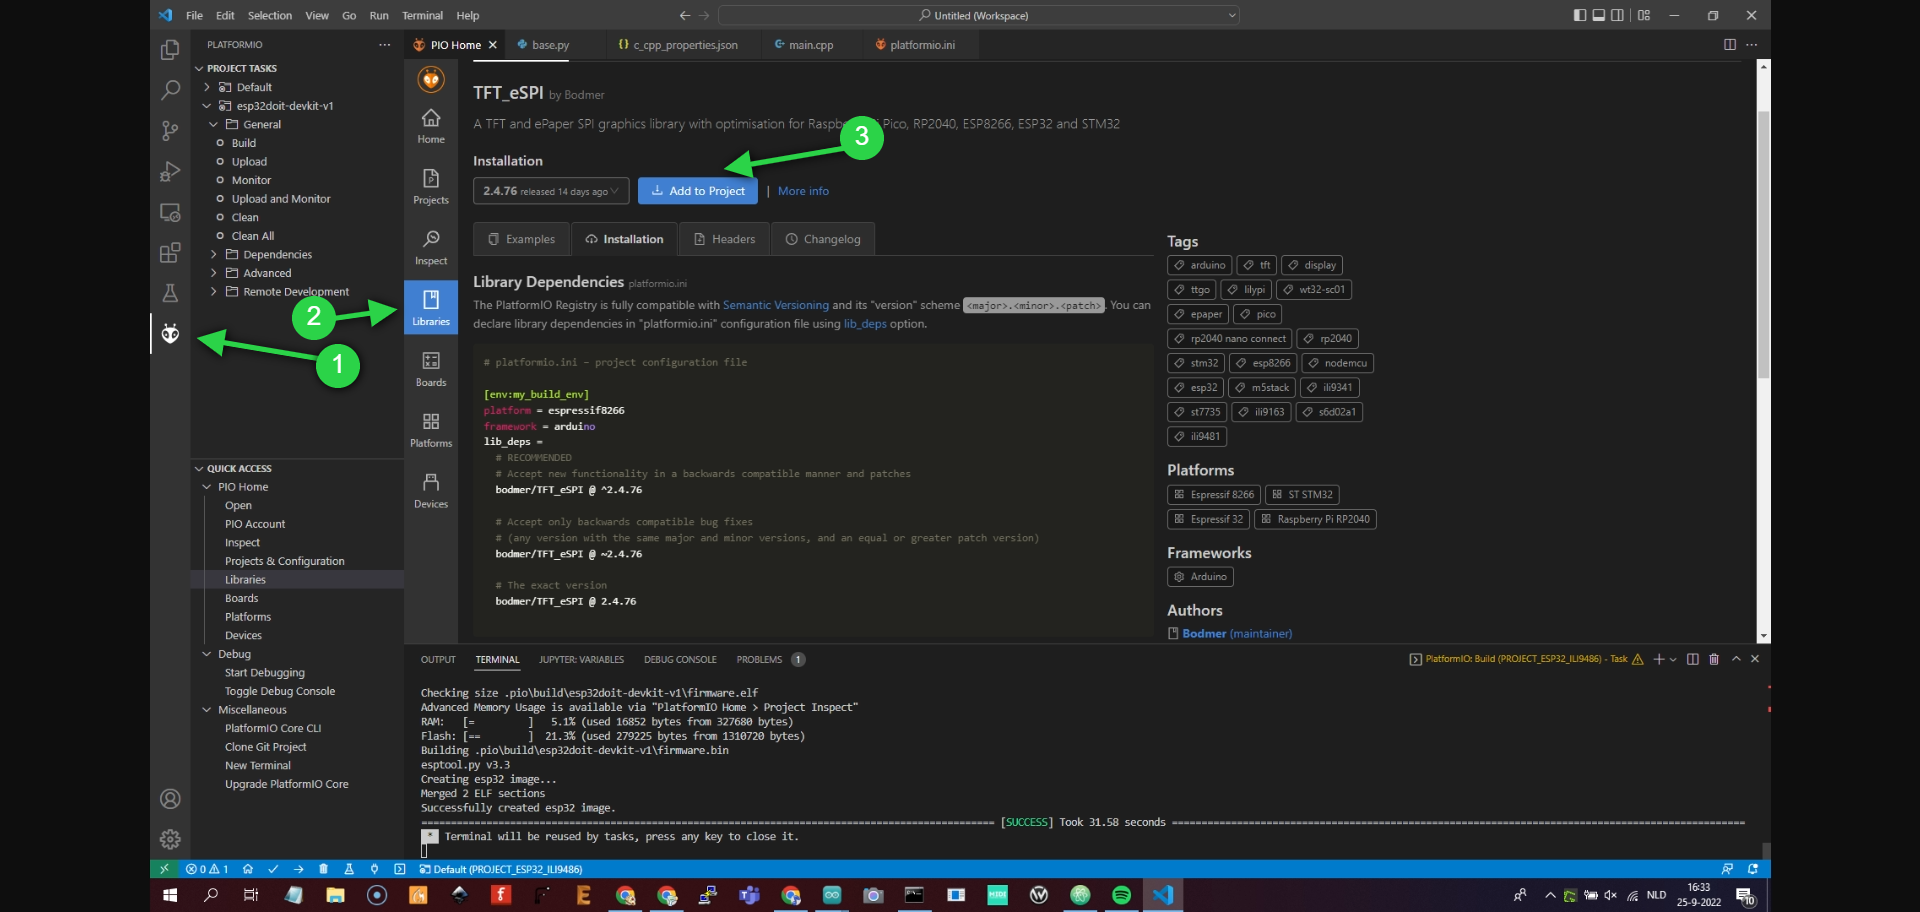1920x912 pixels.
Task: Click the PlatformIO upload arrow in status bar
Action: 298,869
